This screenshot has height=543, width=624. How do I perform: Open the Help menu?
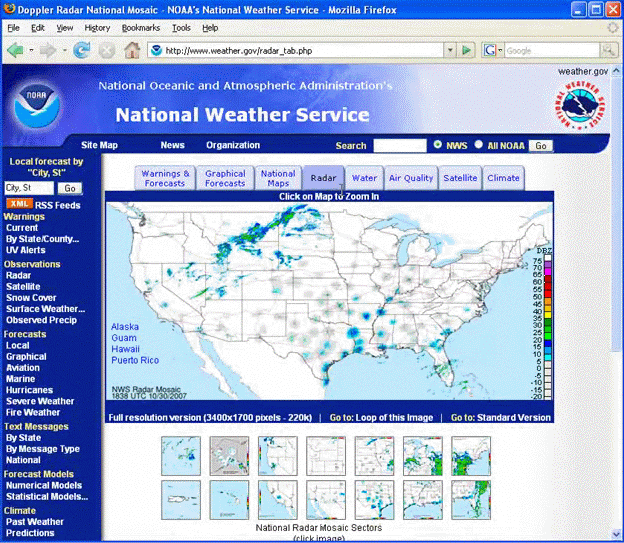pyautogui.click(x=210, y=28)
